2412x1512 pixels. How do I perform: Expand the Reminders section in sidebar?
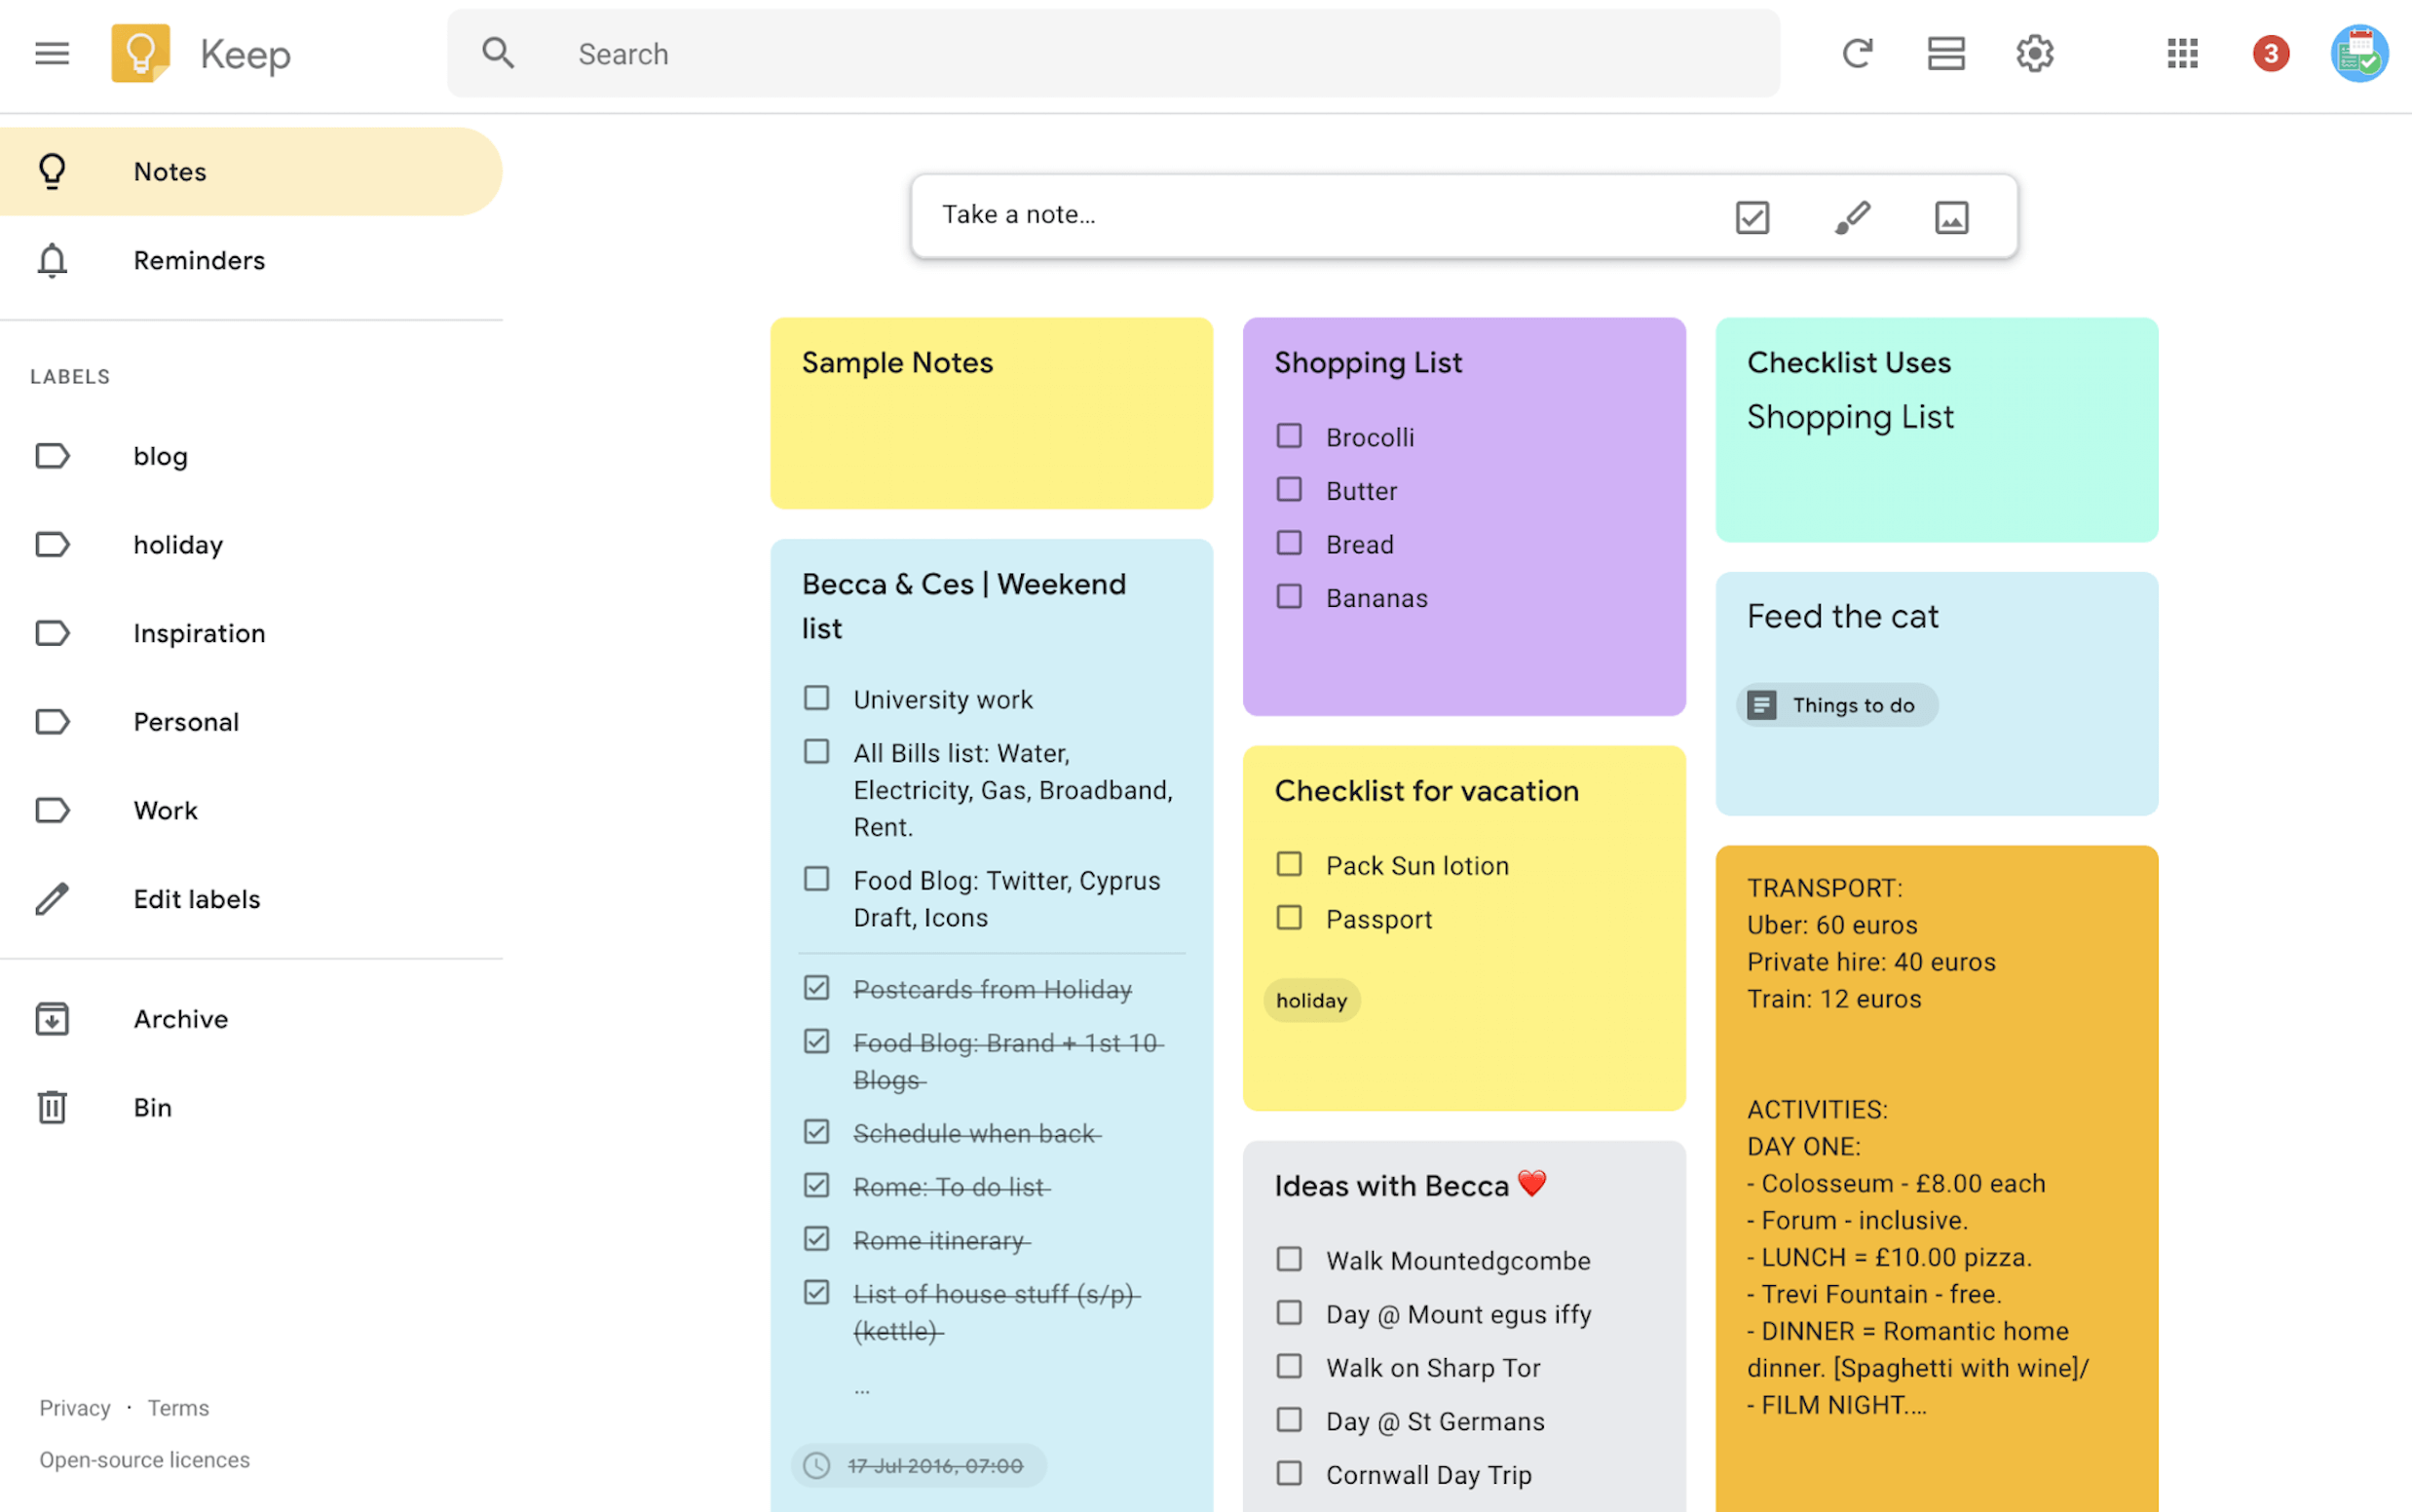tap(199, 259)
